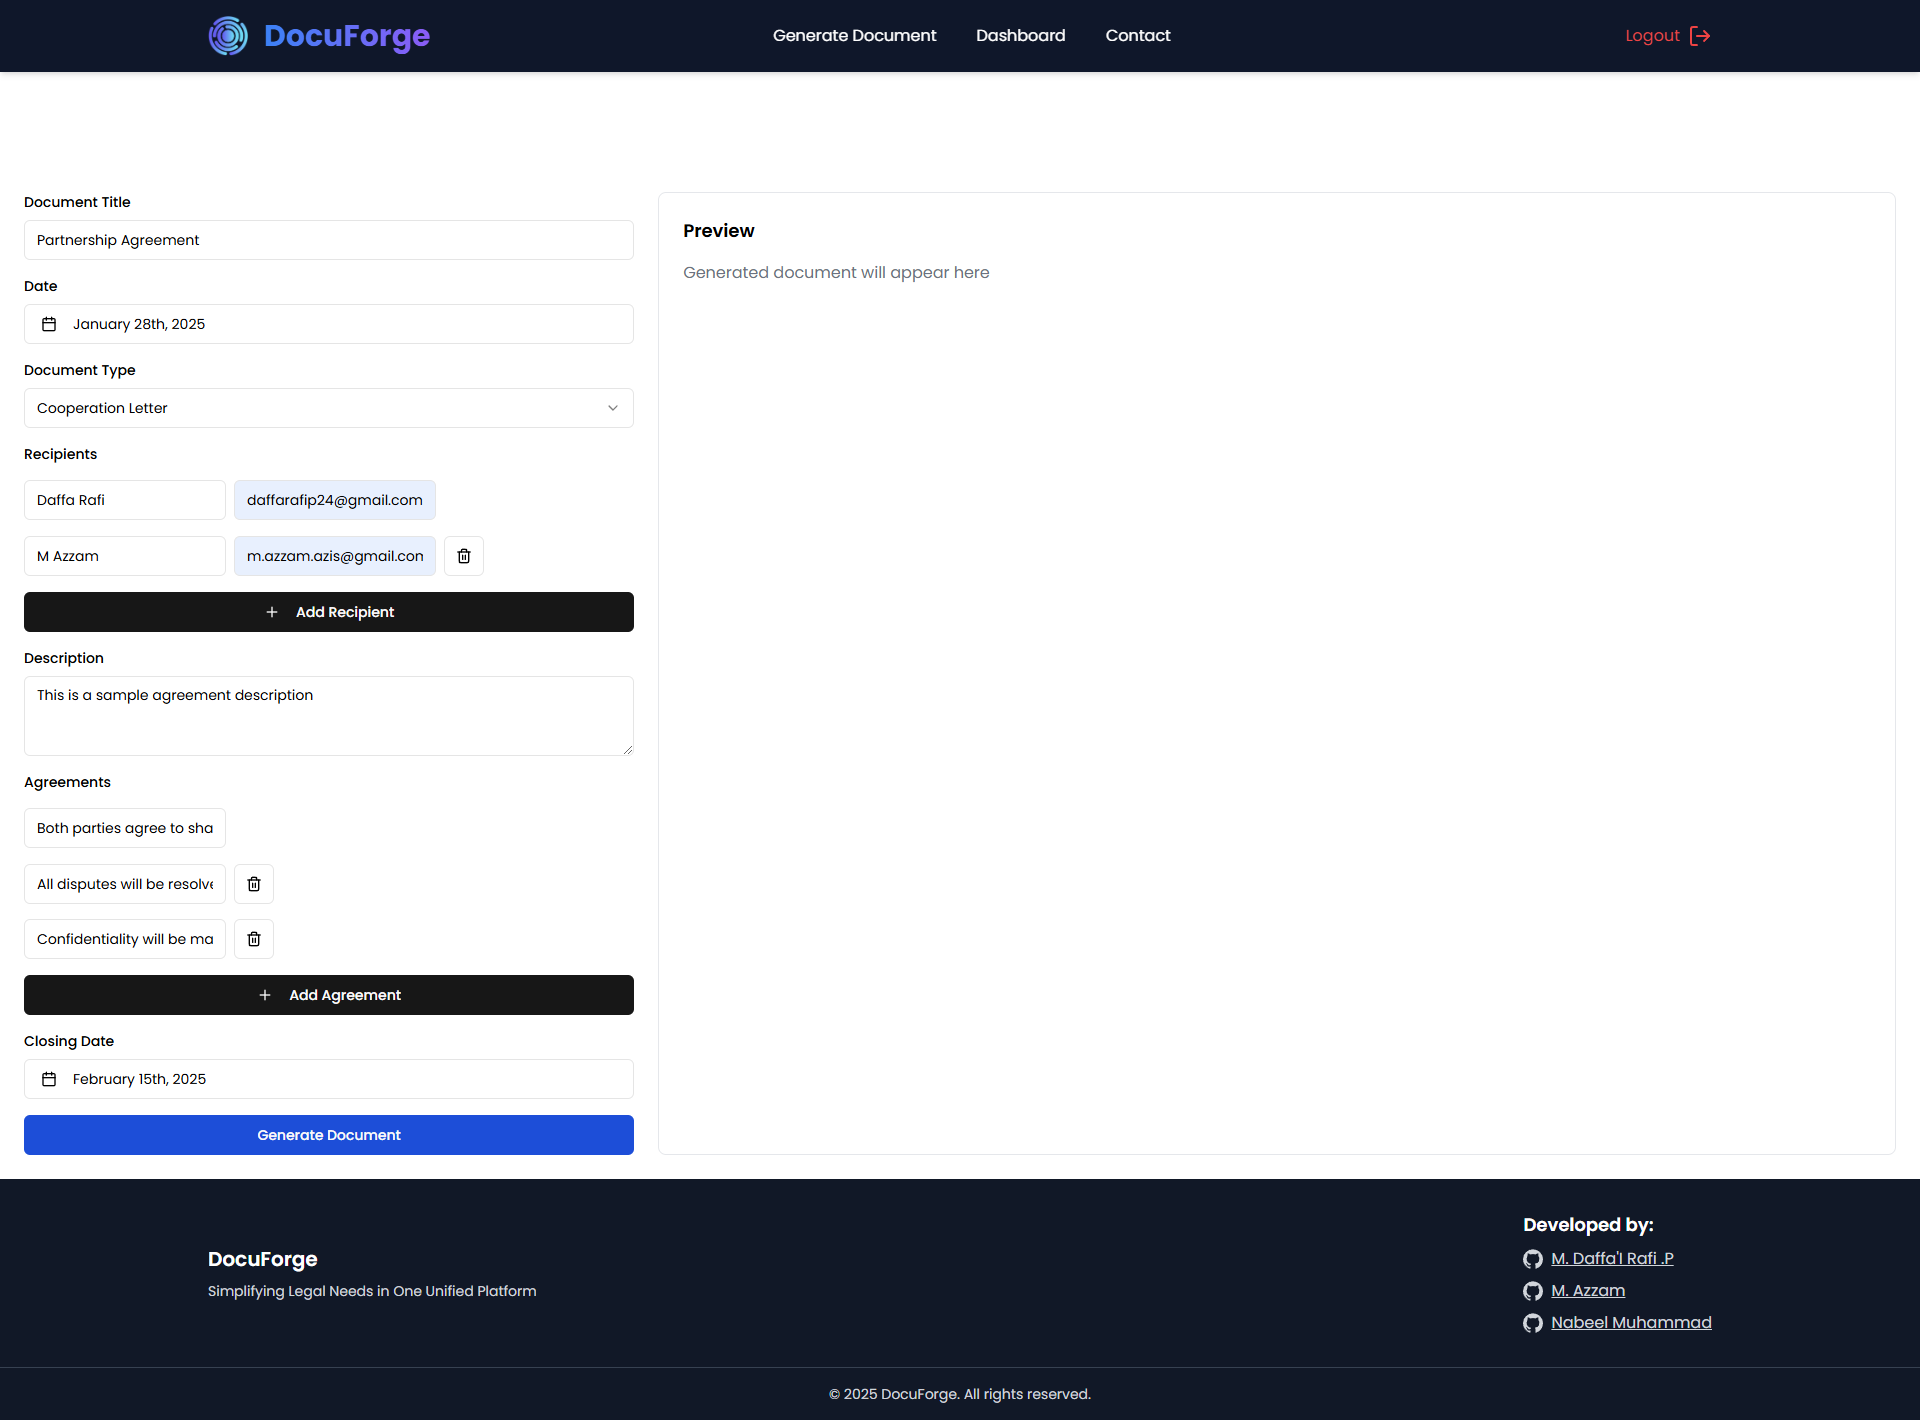1920x1421 pixels.
Task: Delete the M Azzam recipient with trash icon
Action: (464, 556)
